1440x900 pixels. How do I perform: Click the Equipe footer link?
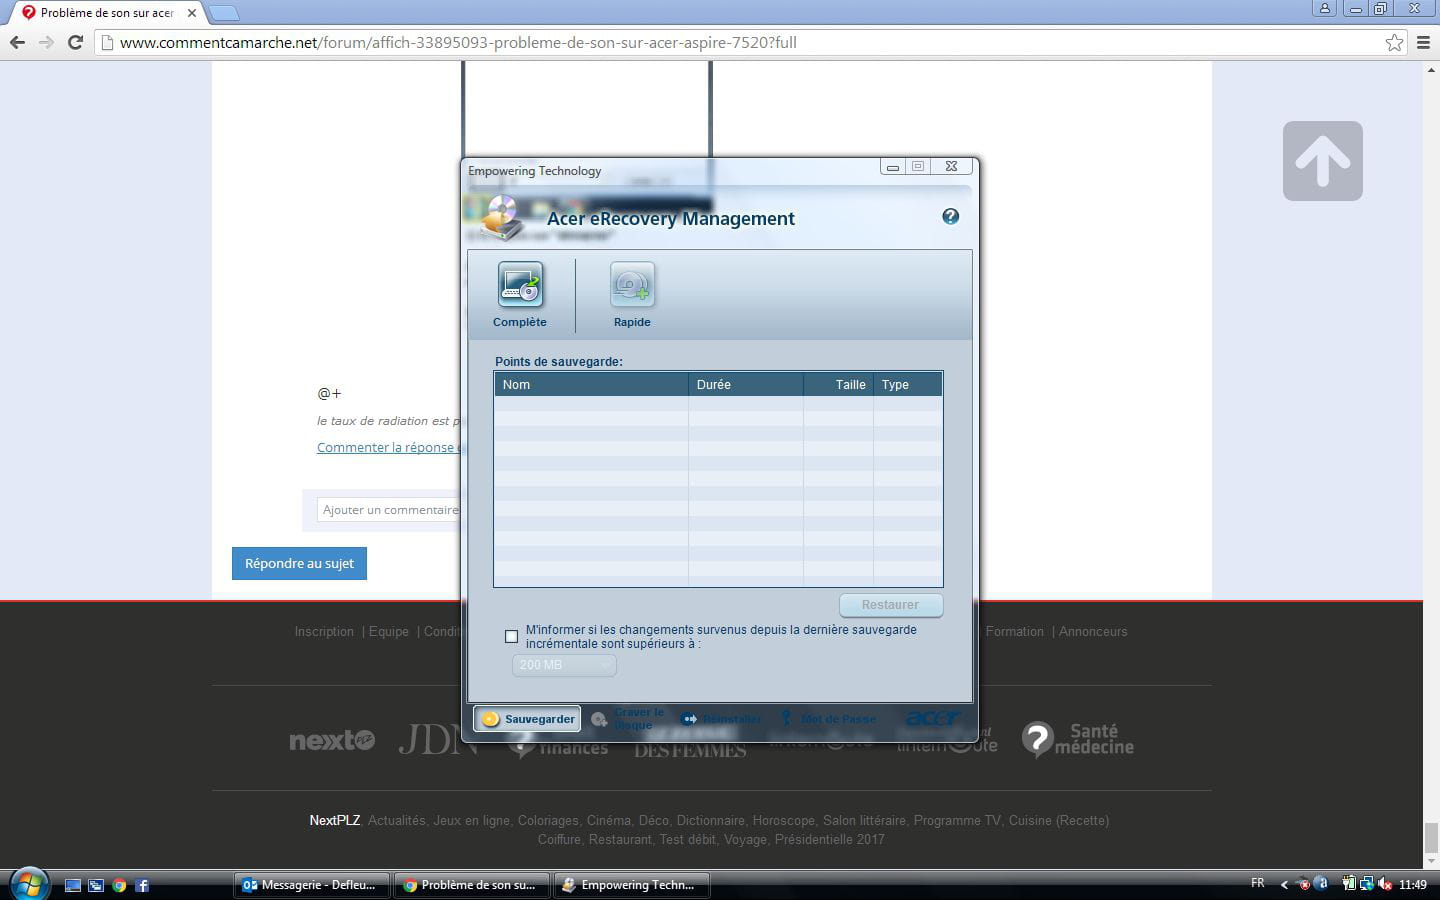[x=389, y=632]
